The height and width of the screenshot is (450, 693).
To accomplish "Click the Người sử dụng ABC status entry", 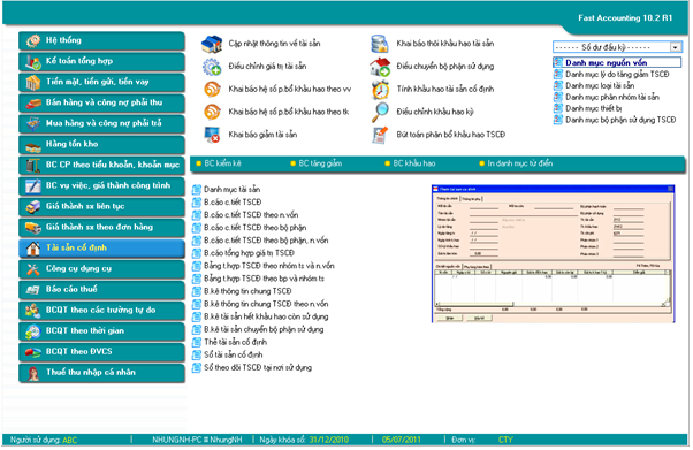I will coord(43,441).
